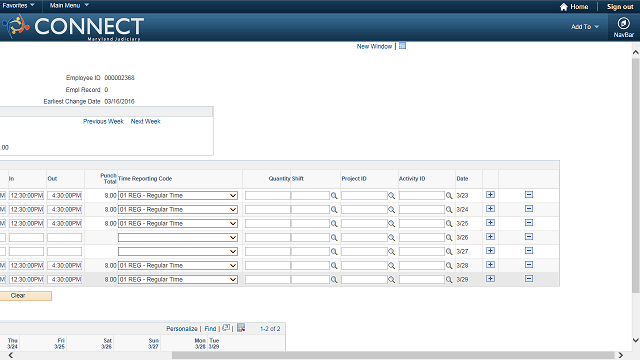
Task: Add a row after the 3/23 entry
Action: coord(490,195)
